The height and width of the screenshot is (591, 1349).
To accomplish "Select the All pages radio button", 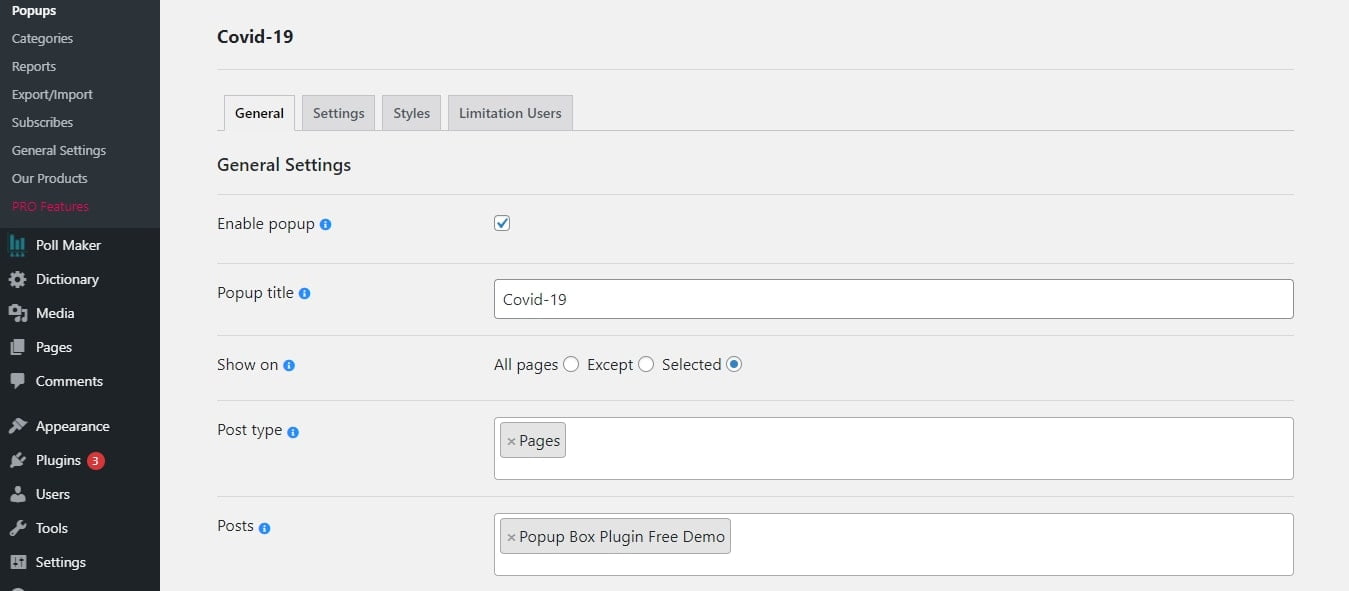I will pyautogui.click(x=571, y=365).
